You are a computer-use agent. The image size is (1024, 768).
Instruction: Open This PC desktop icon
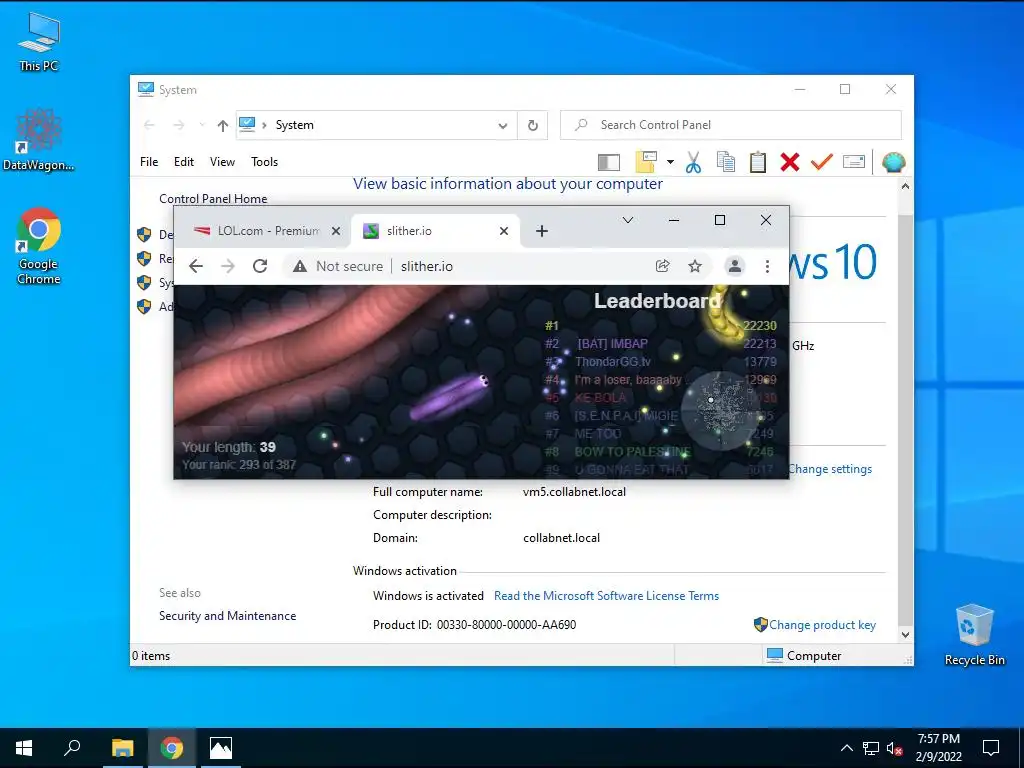click(x=39, y=41)
